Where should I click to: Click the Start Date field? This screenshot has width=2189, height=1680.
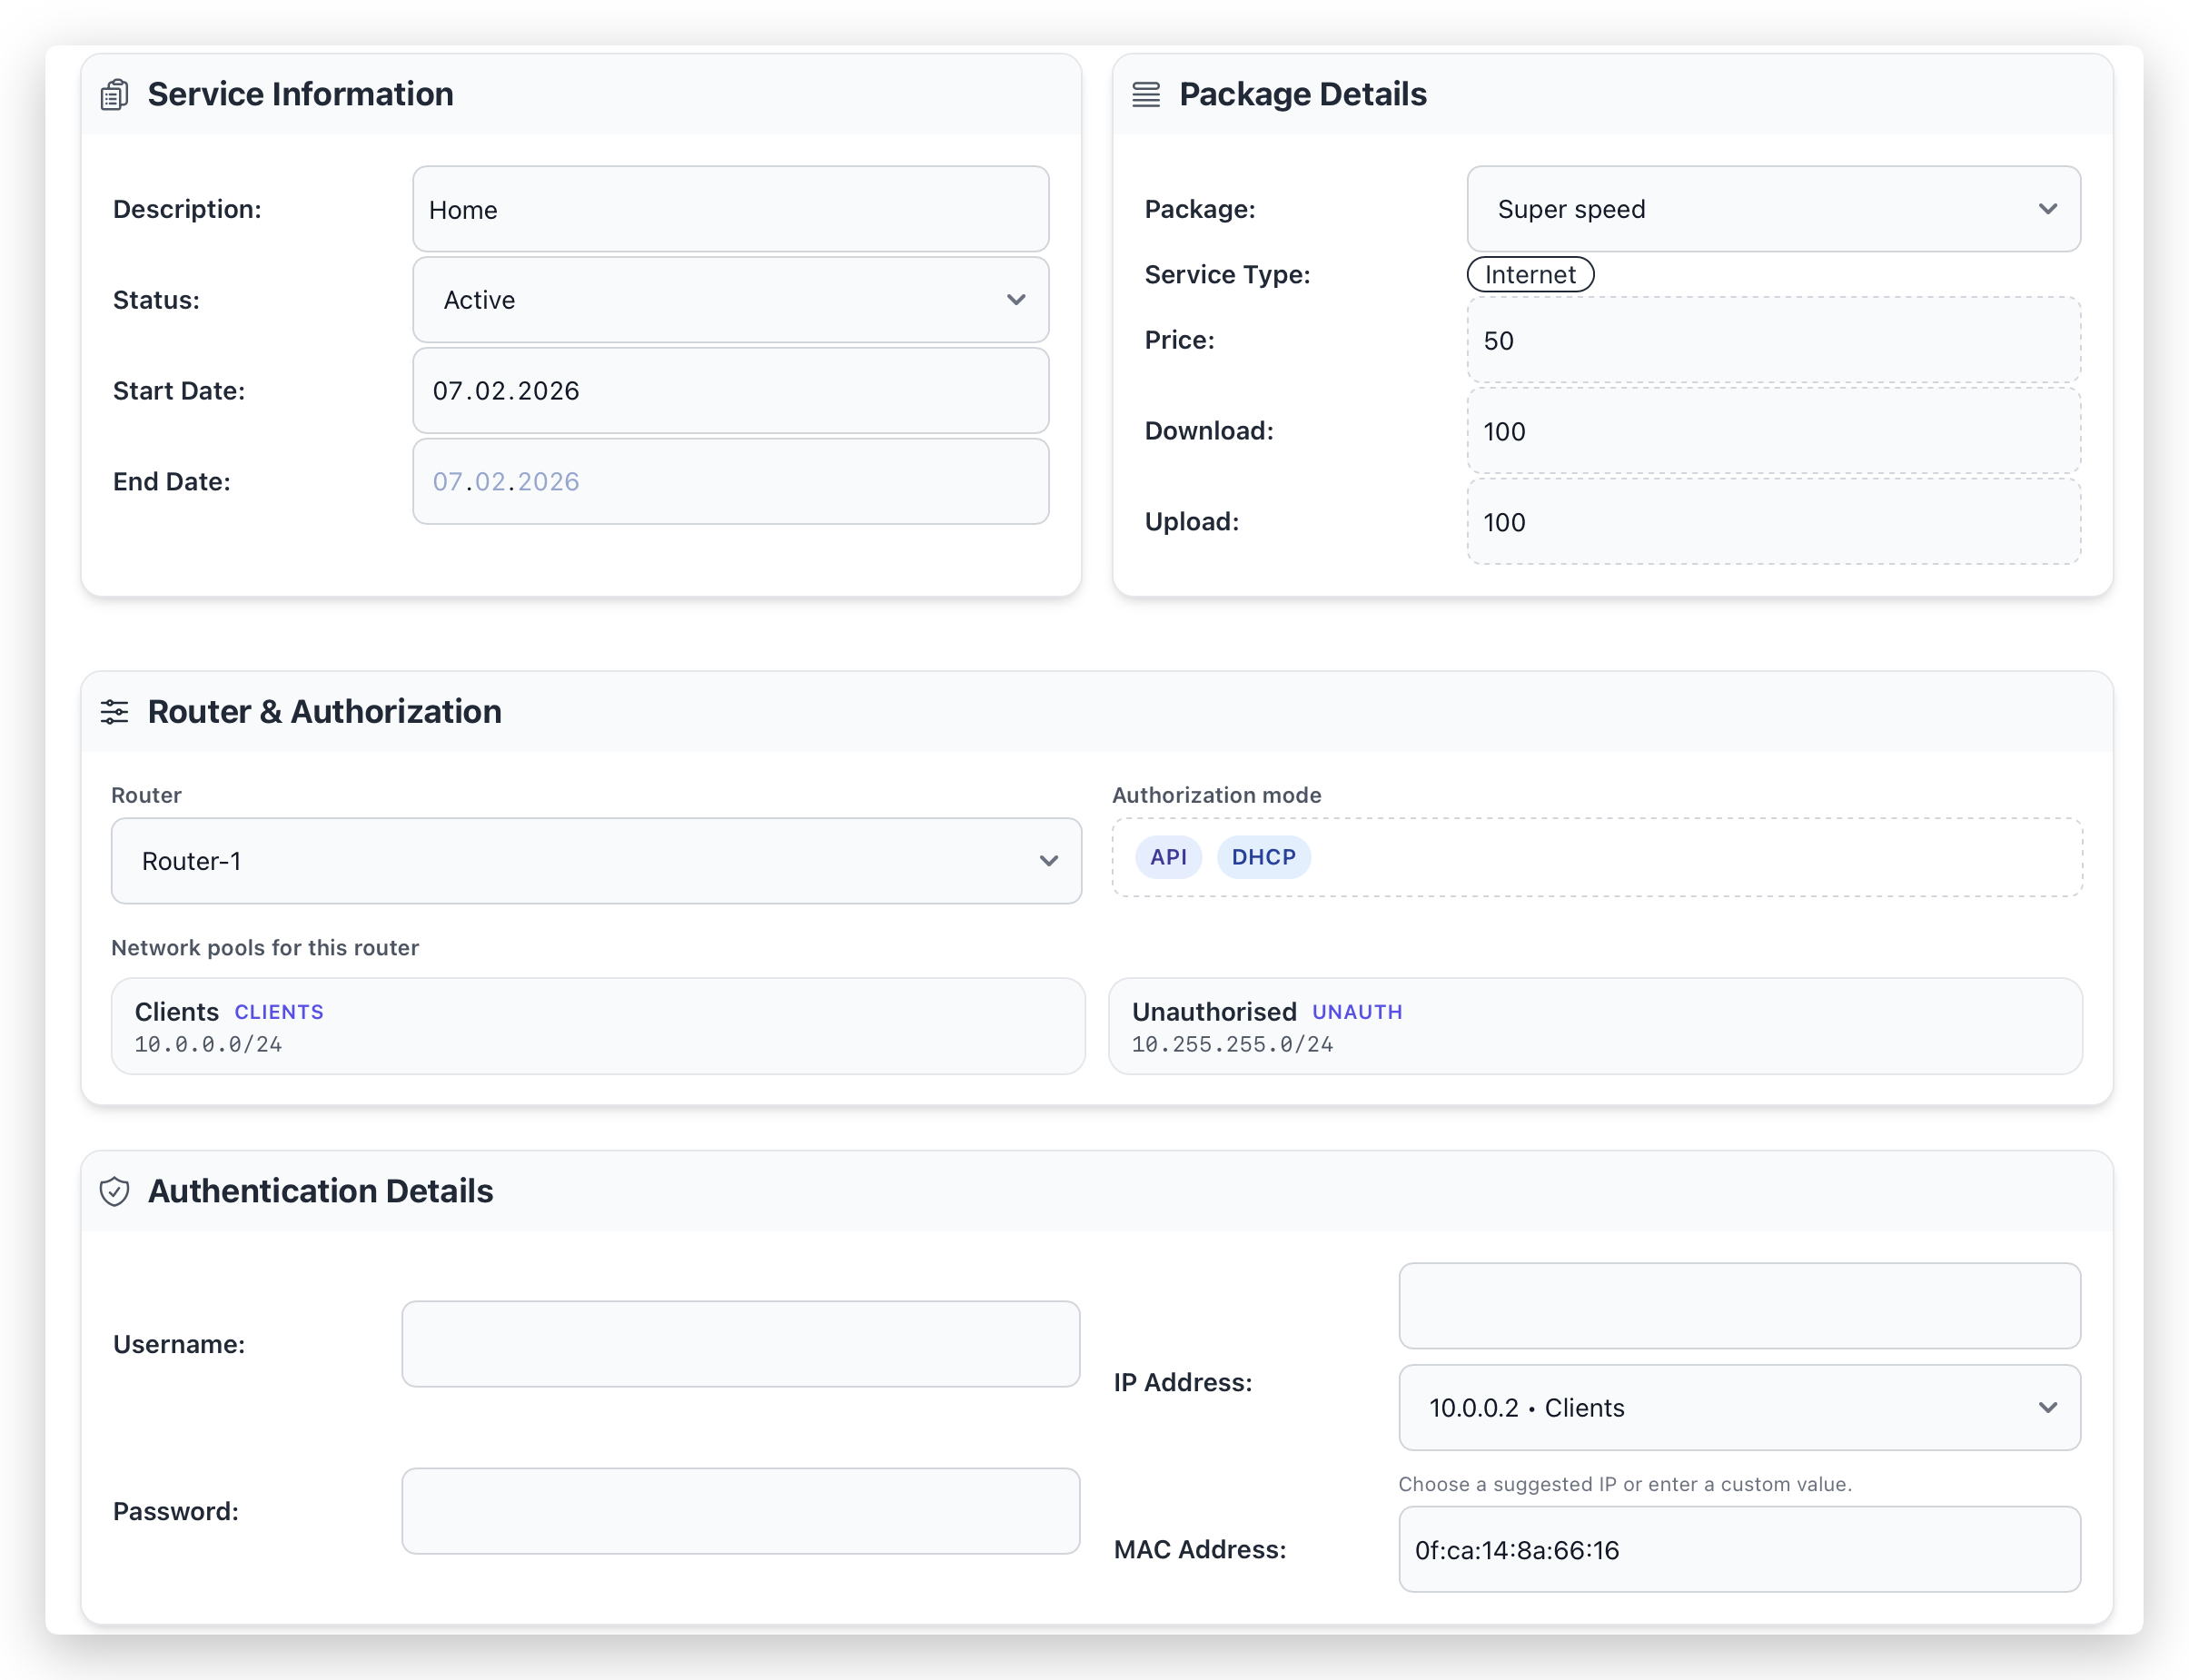click(730, 391)
